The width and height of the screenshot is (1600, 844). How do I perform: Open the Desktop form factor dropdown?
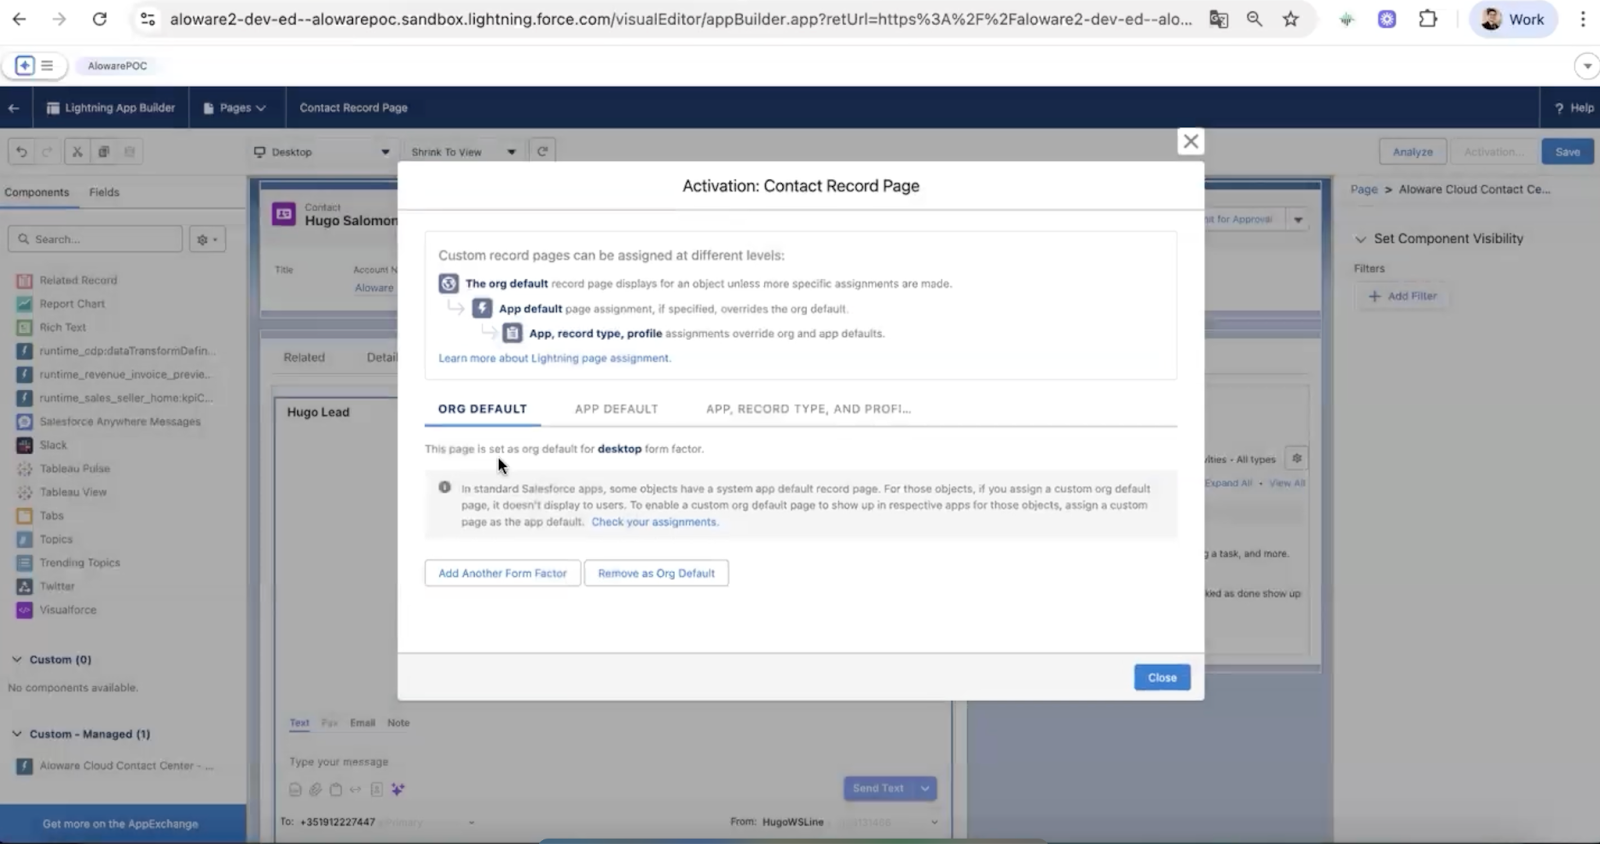tap(321, 152)
